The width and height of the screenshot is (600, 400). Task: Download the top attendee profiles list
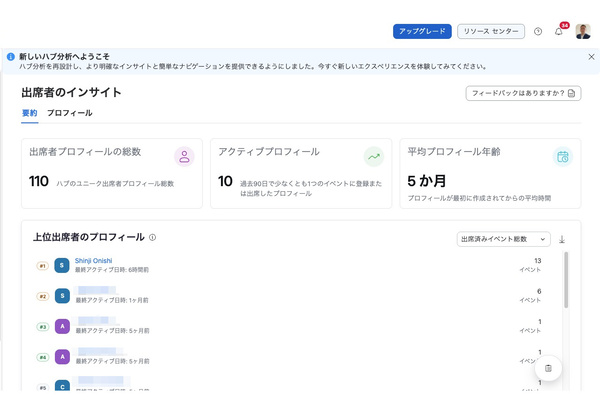click(562, 239)
